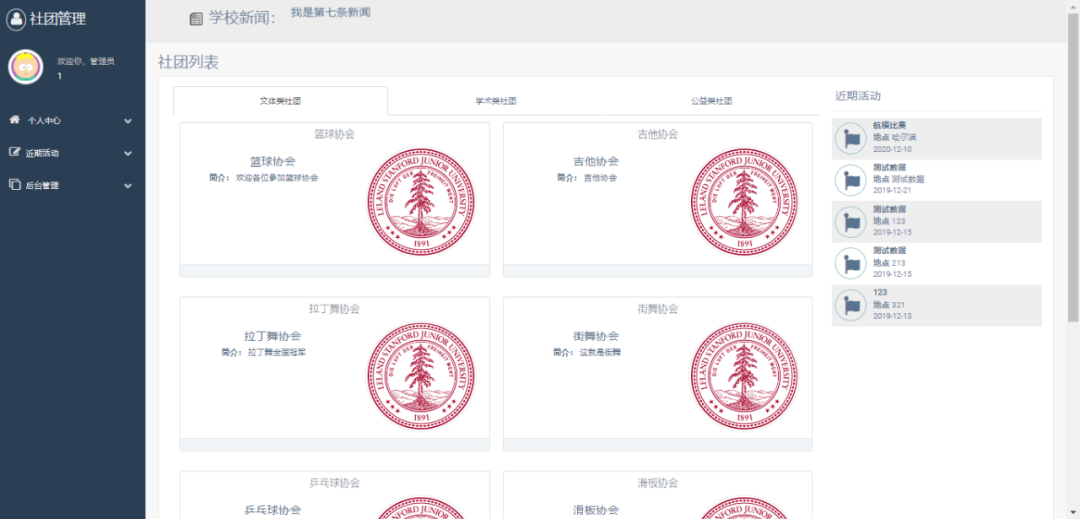Viewport: 1080px width, 519px height.
Task: Click the newspaper icon beside 学校新闻
Action: pos(196,19)
